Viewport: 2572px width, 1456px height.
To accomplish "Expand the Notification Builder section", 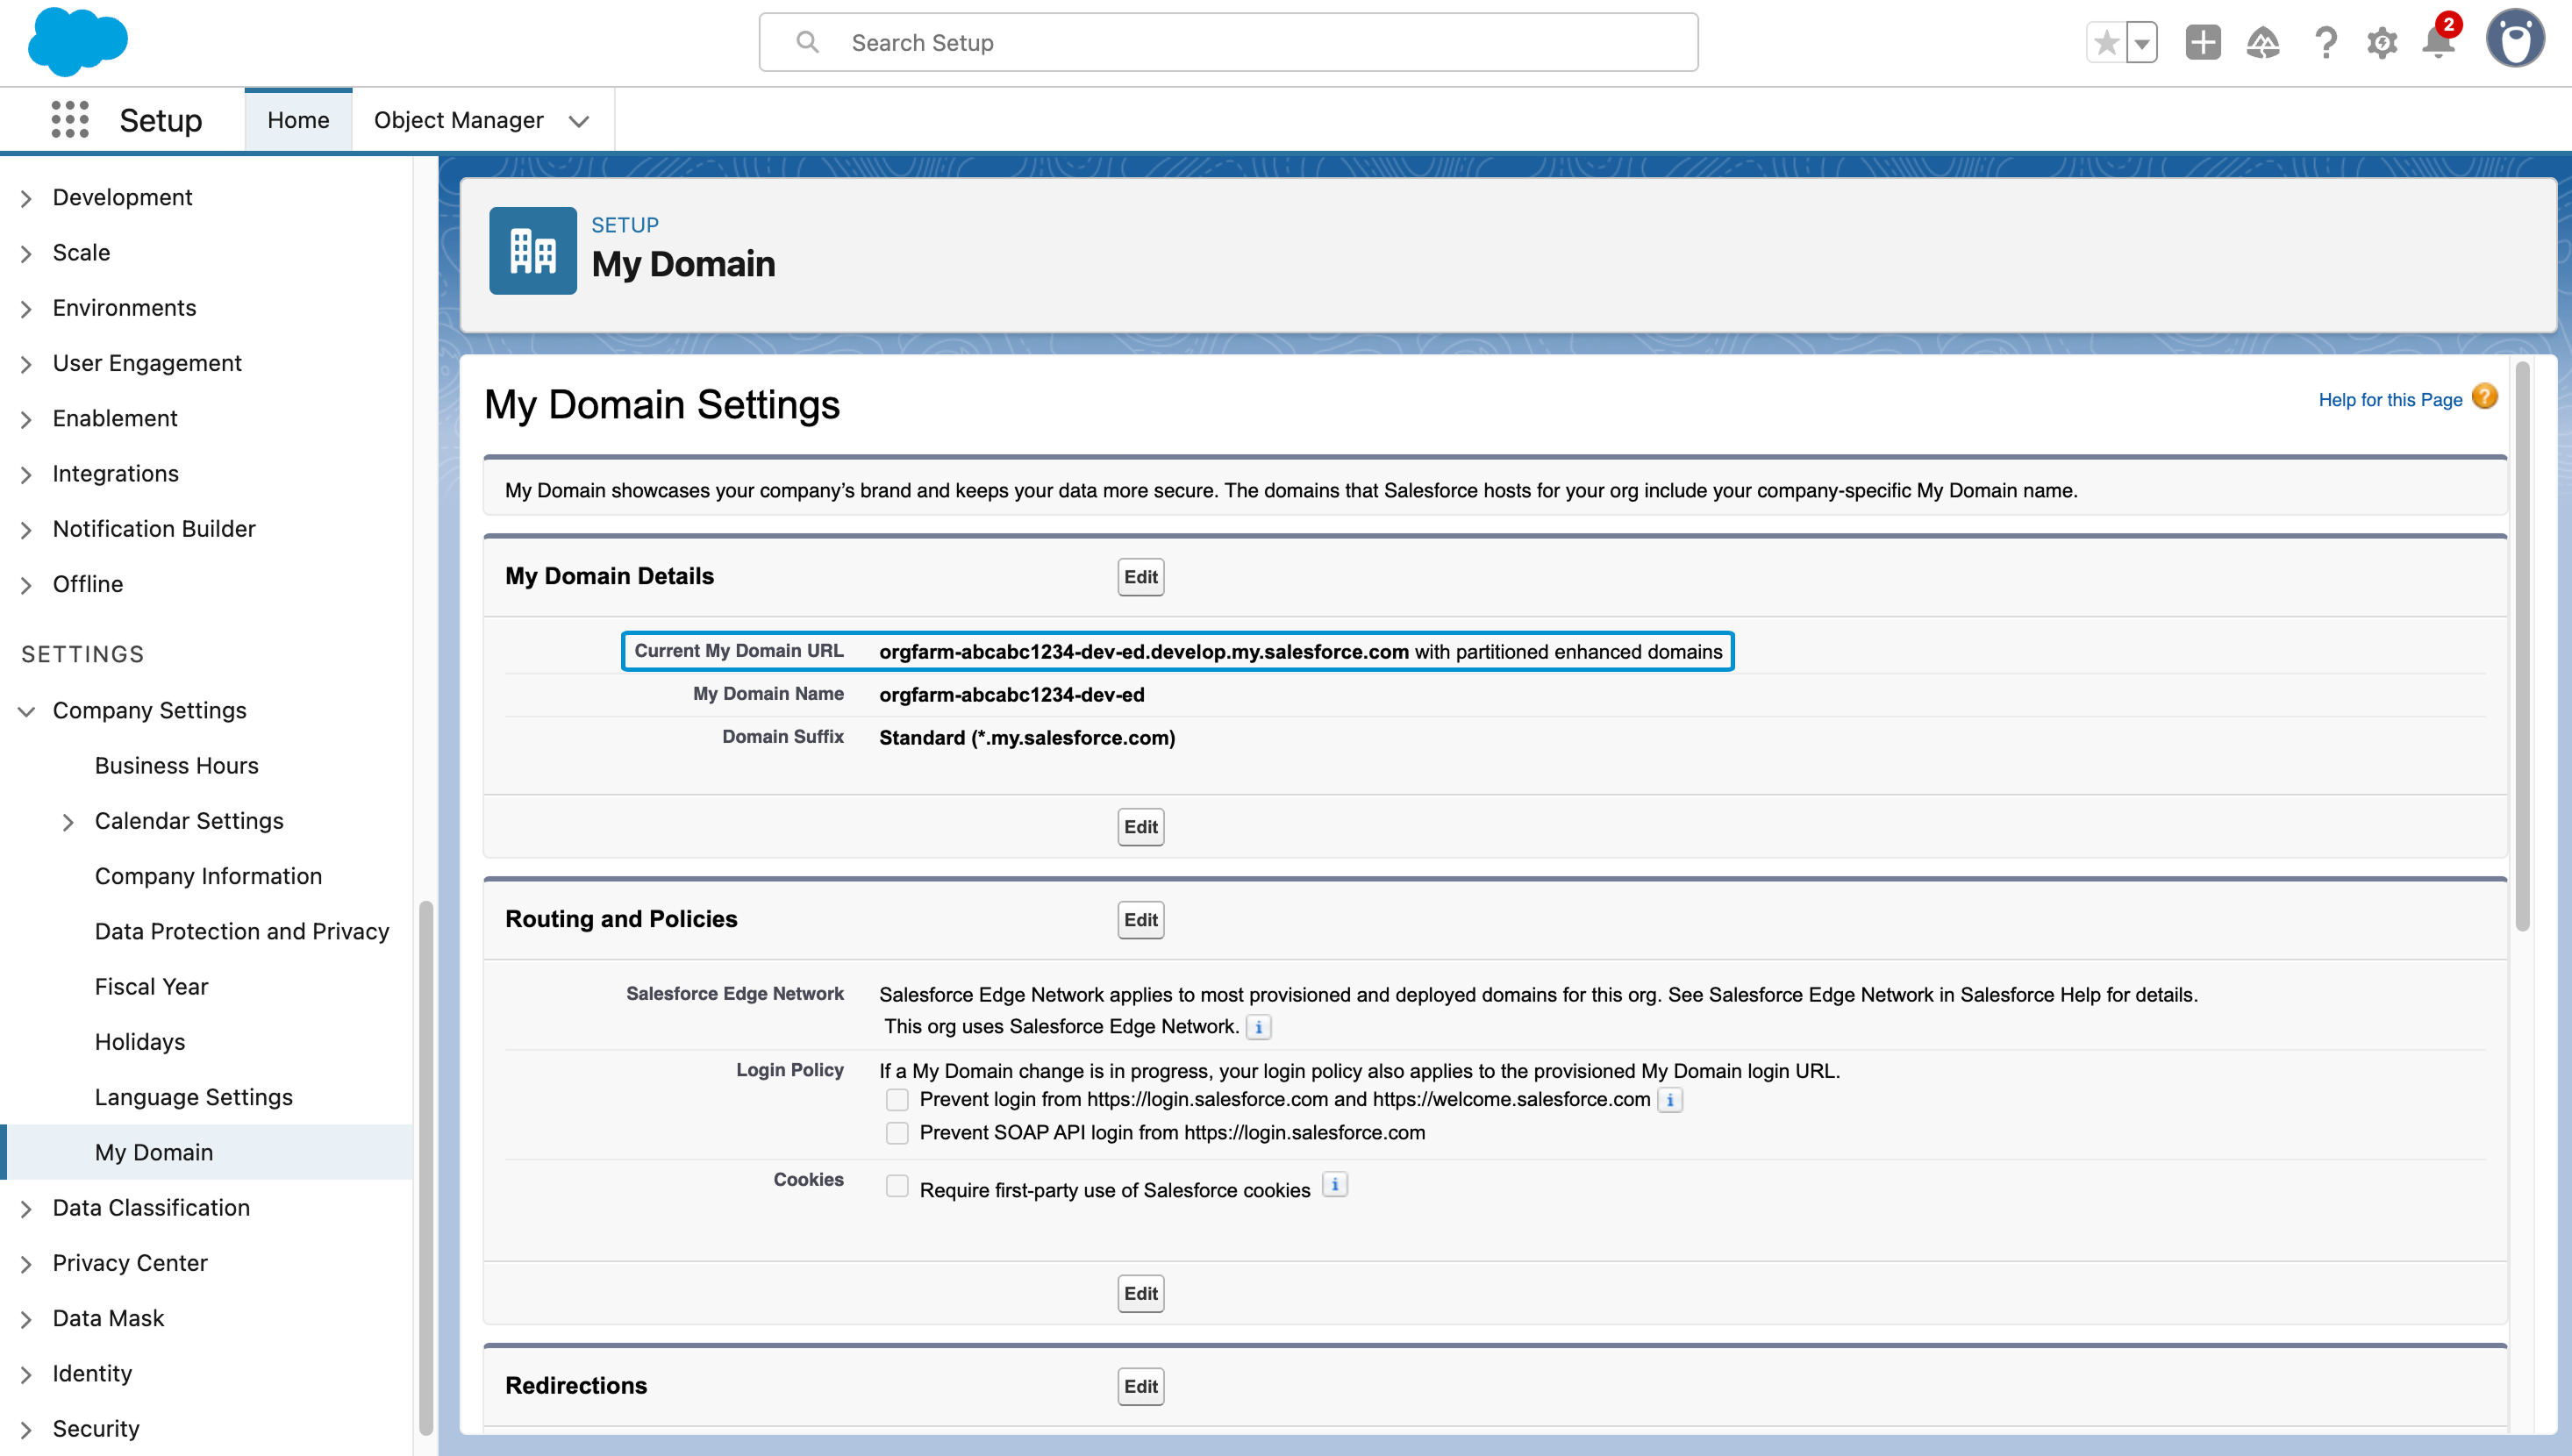I will click(x=26, y=529).
